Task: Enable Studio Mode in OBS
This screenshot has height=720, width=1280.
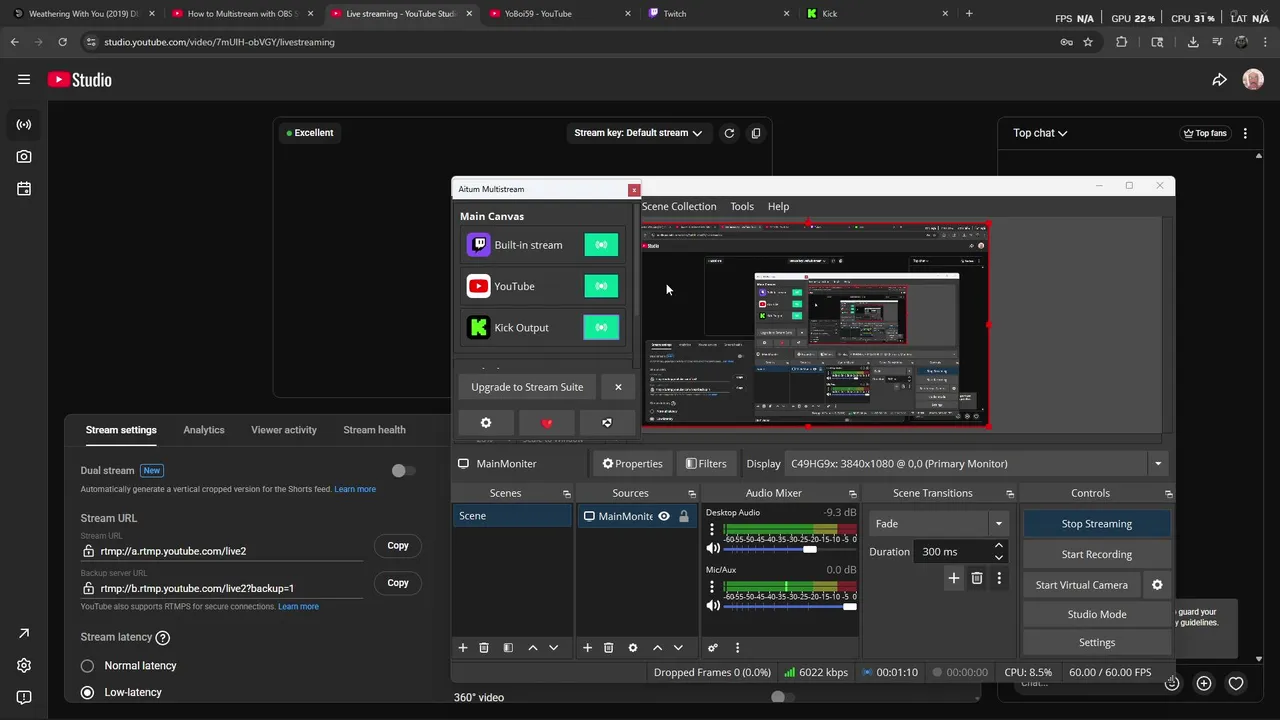Action: (x=1096, y=614)
